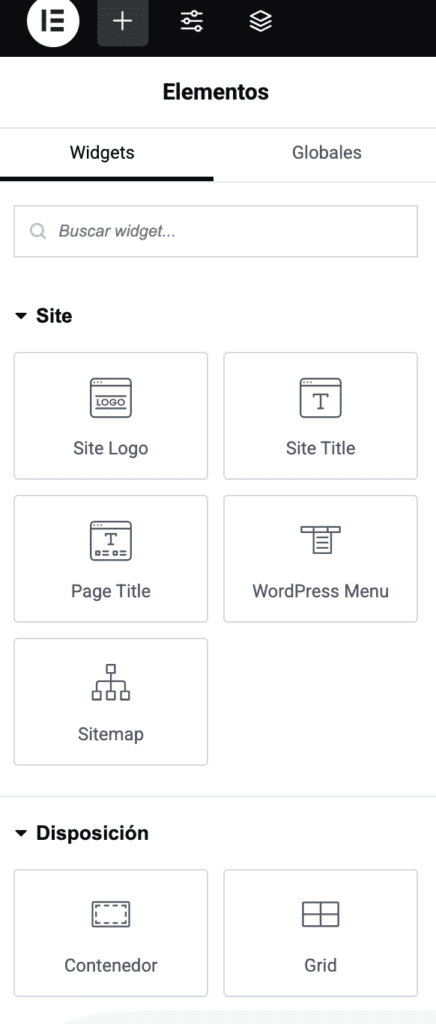Click the Elementos panel title

pyautogui.click(x=216, y=92)
